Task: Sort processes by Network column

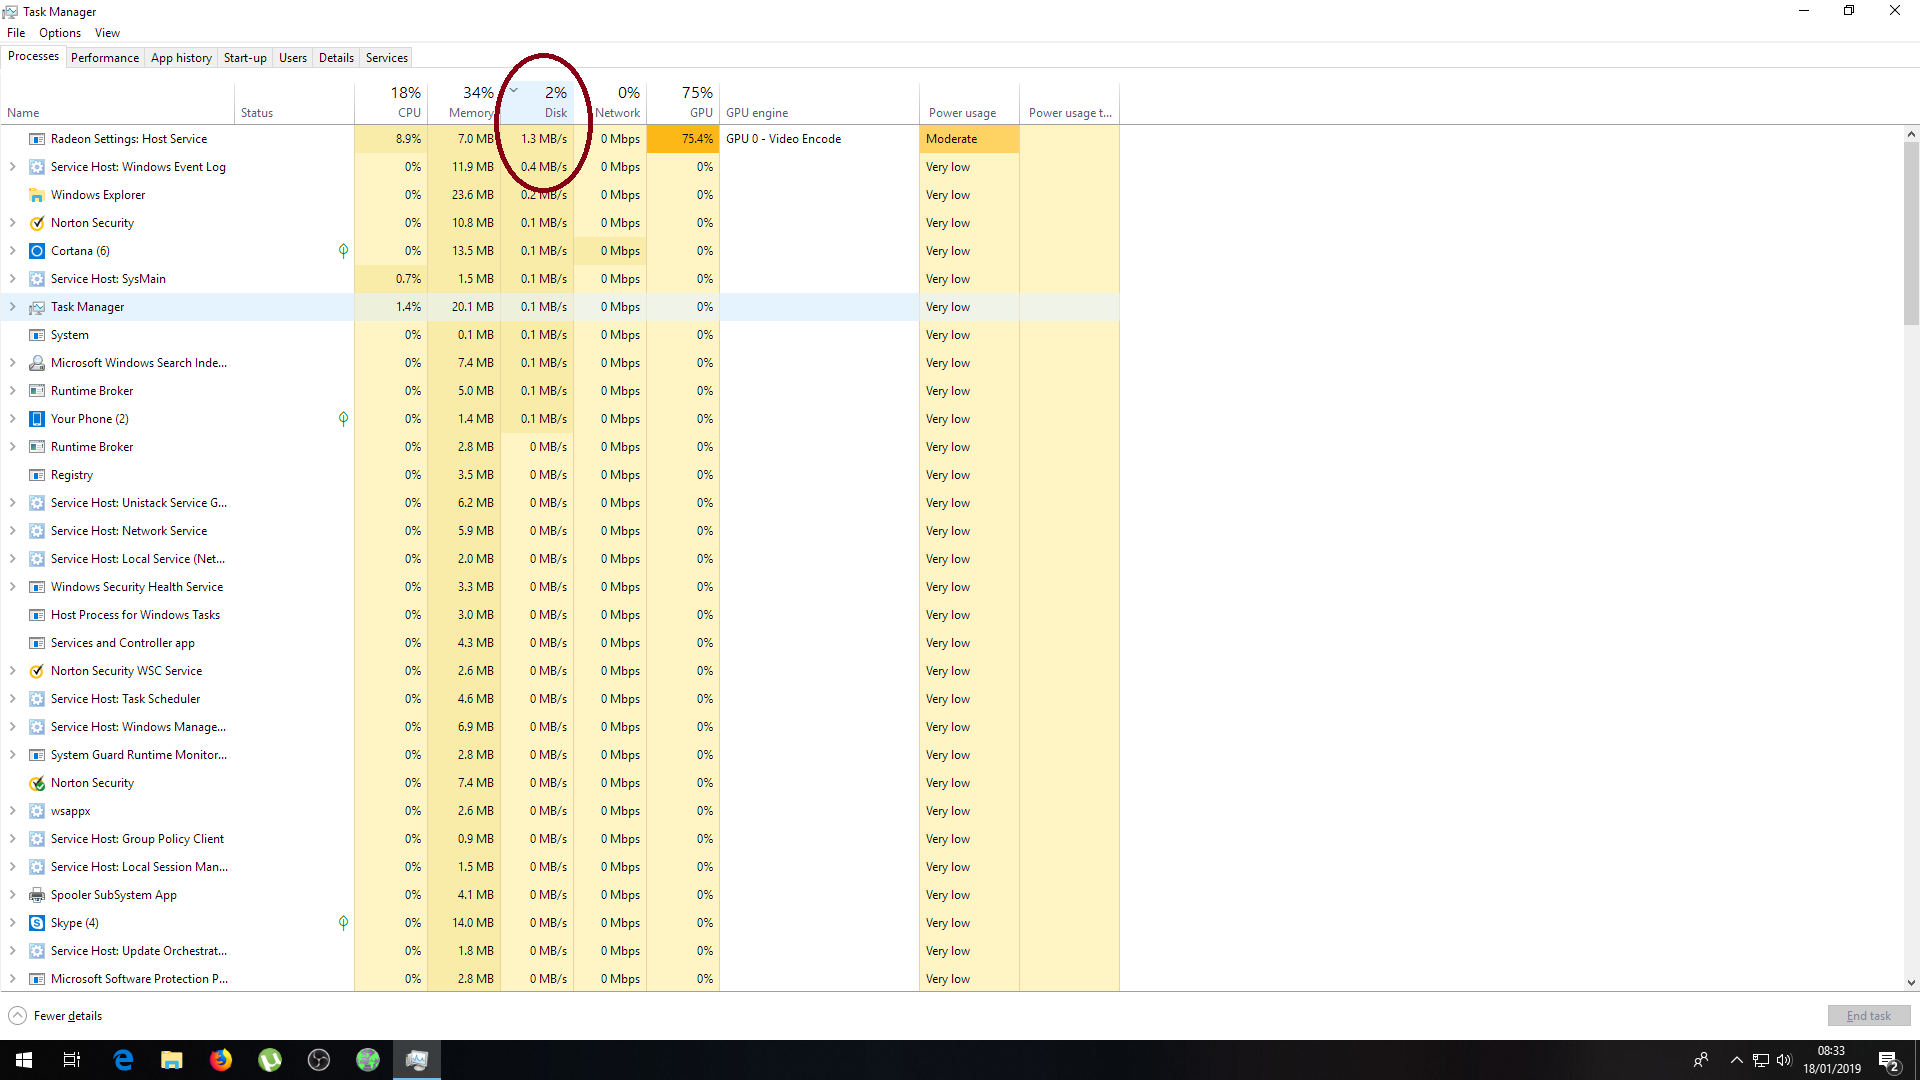Action: click(610, 102)
